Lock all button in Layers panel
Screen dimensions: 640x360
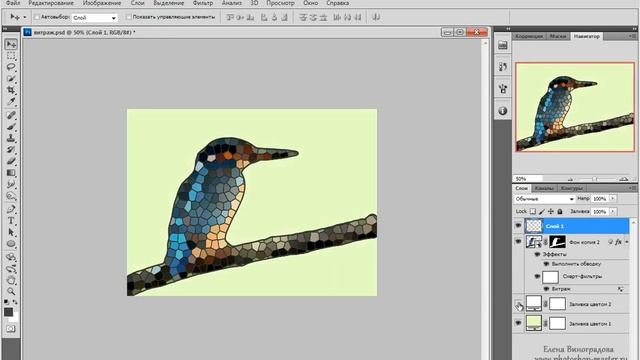[x=560, y=211]
